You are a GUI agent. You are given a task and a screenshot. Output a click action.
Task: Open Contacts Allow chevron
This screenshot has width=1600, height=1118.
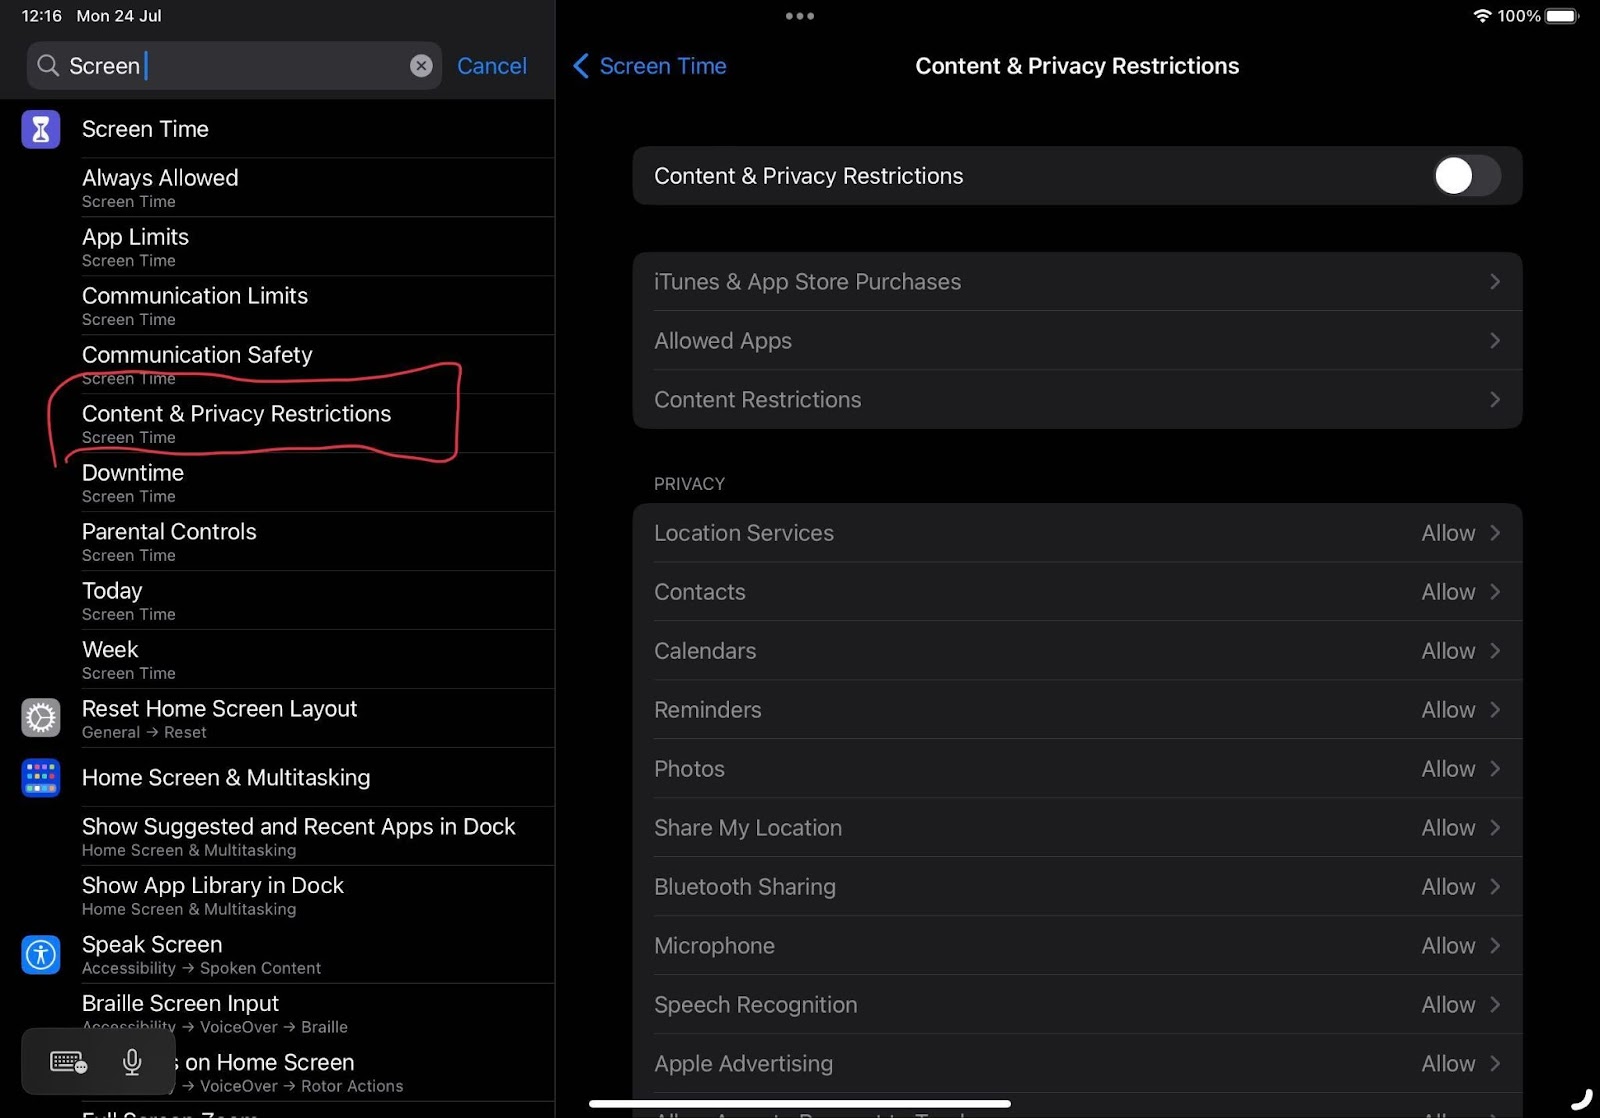click(1495, 592)
